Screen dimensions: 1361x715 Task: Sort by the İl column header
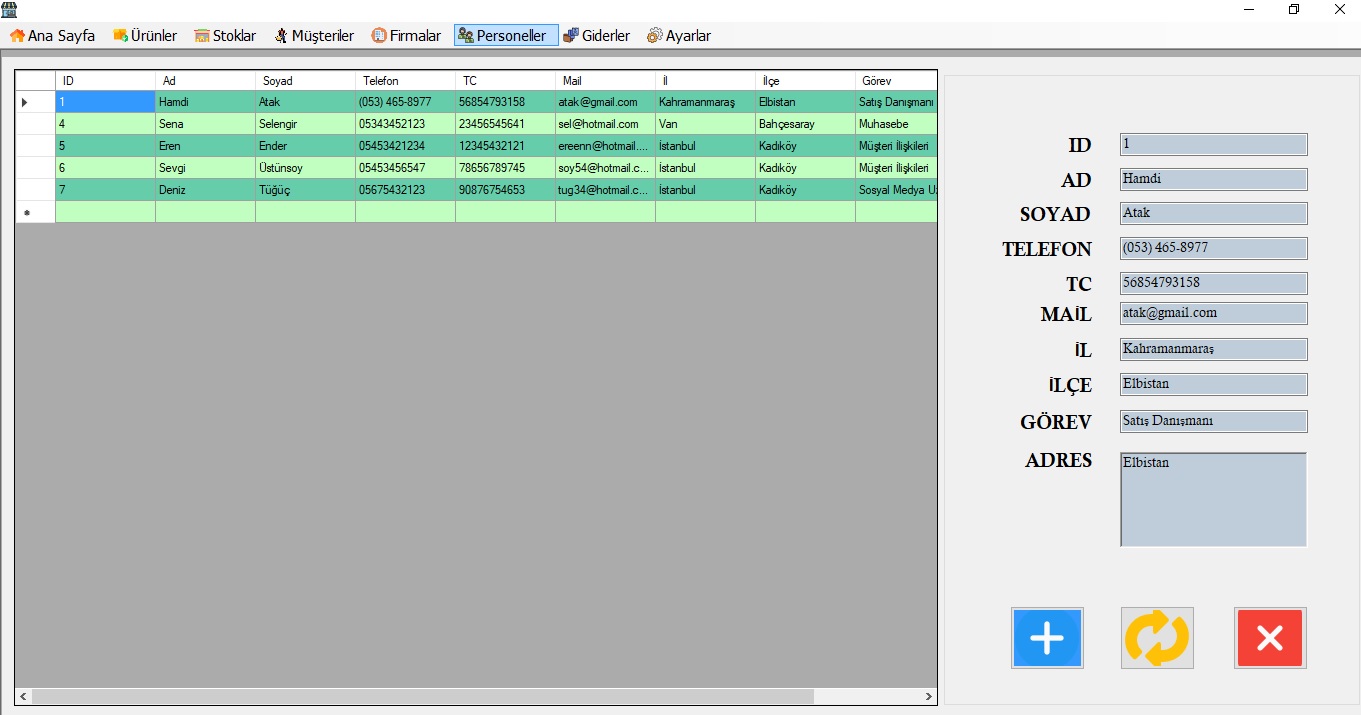[x=705, y=80]
